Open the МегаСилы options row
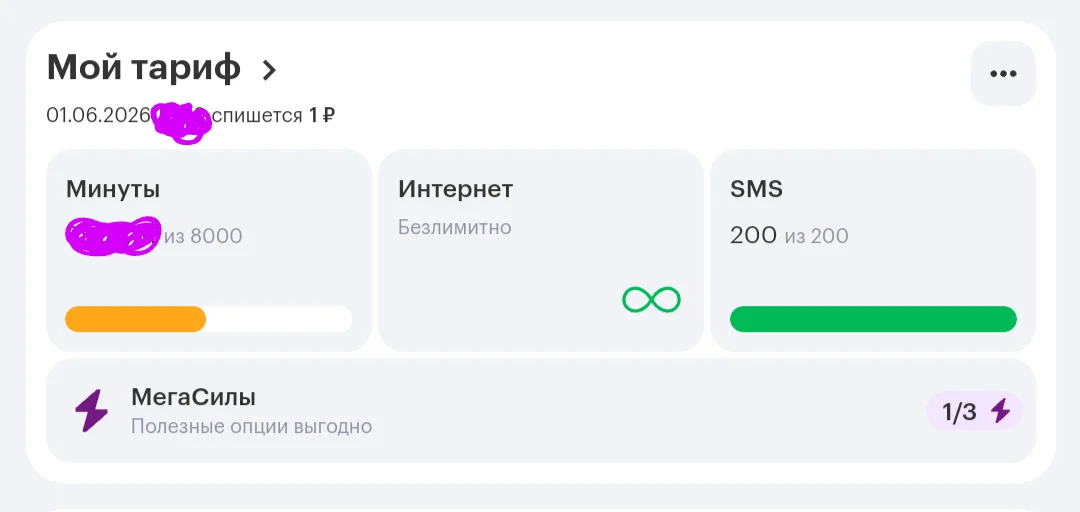1080x512 pixels. pyautogui.click(x=541, y=411)
